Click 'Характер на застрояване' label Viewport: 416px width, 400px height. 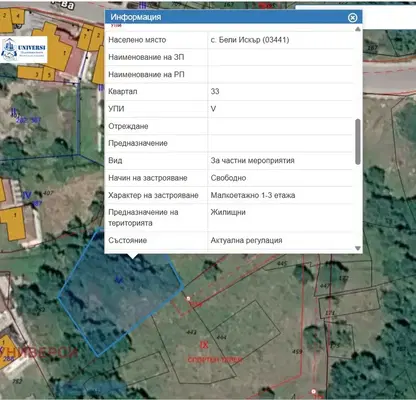pyautogui.click(x=153, y=195)
